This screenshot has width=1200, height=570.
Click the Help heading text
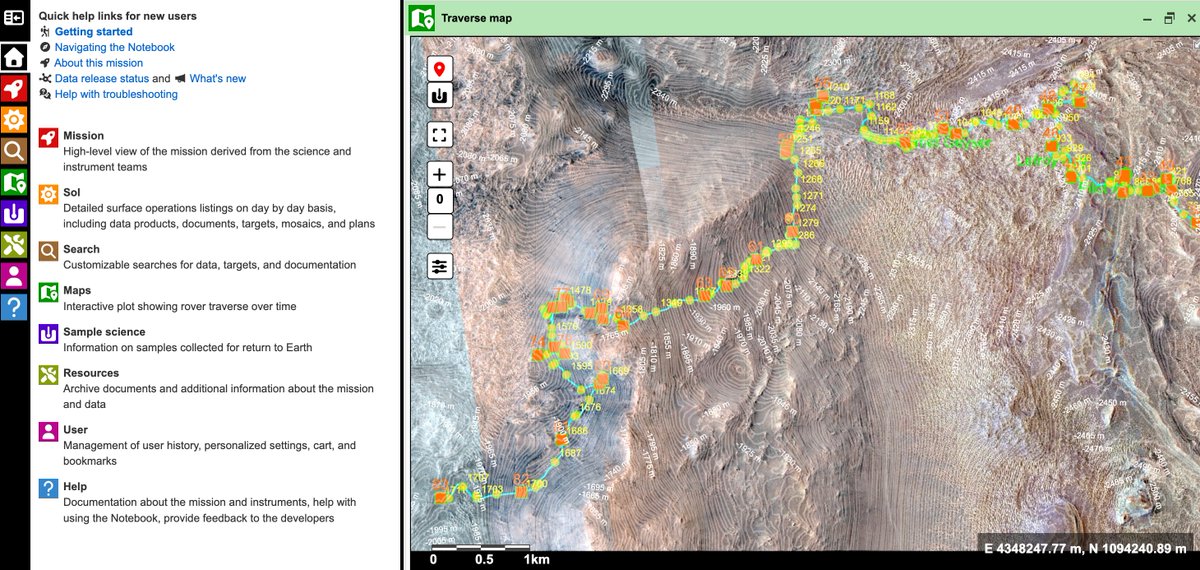pyautogui.click(x=76, y=486)
